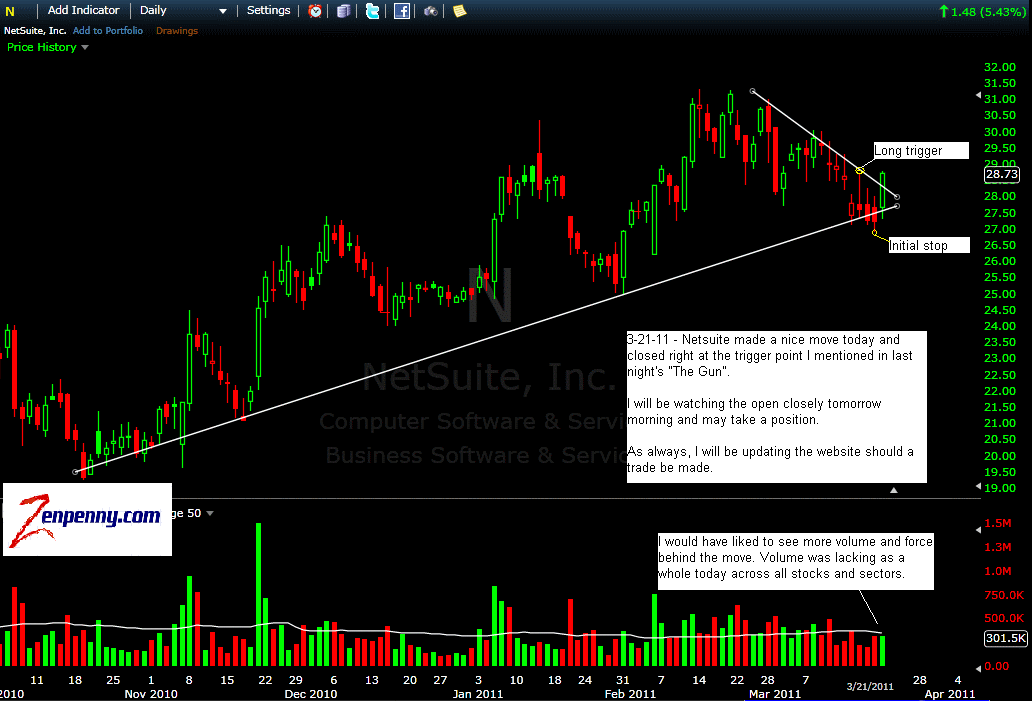Select the volume commentary note

coord(796,560)
